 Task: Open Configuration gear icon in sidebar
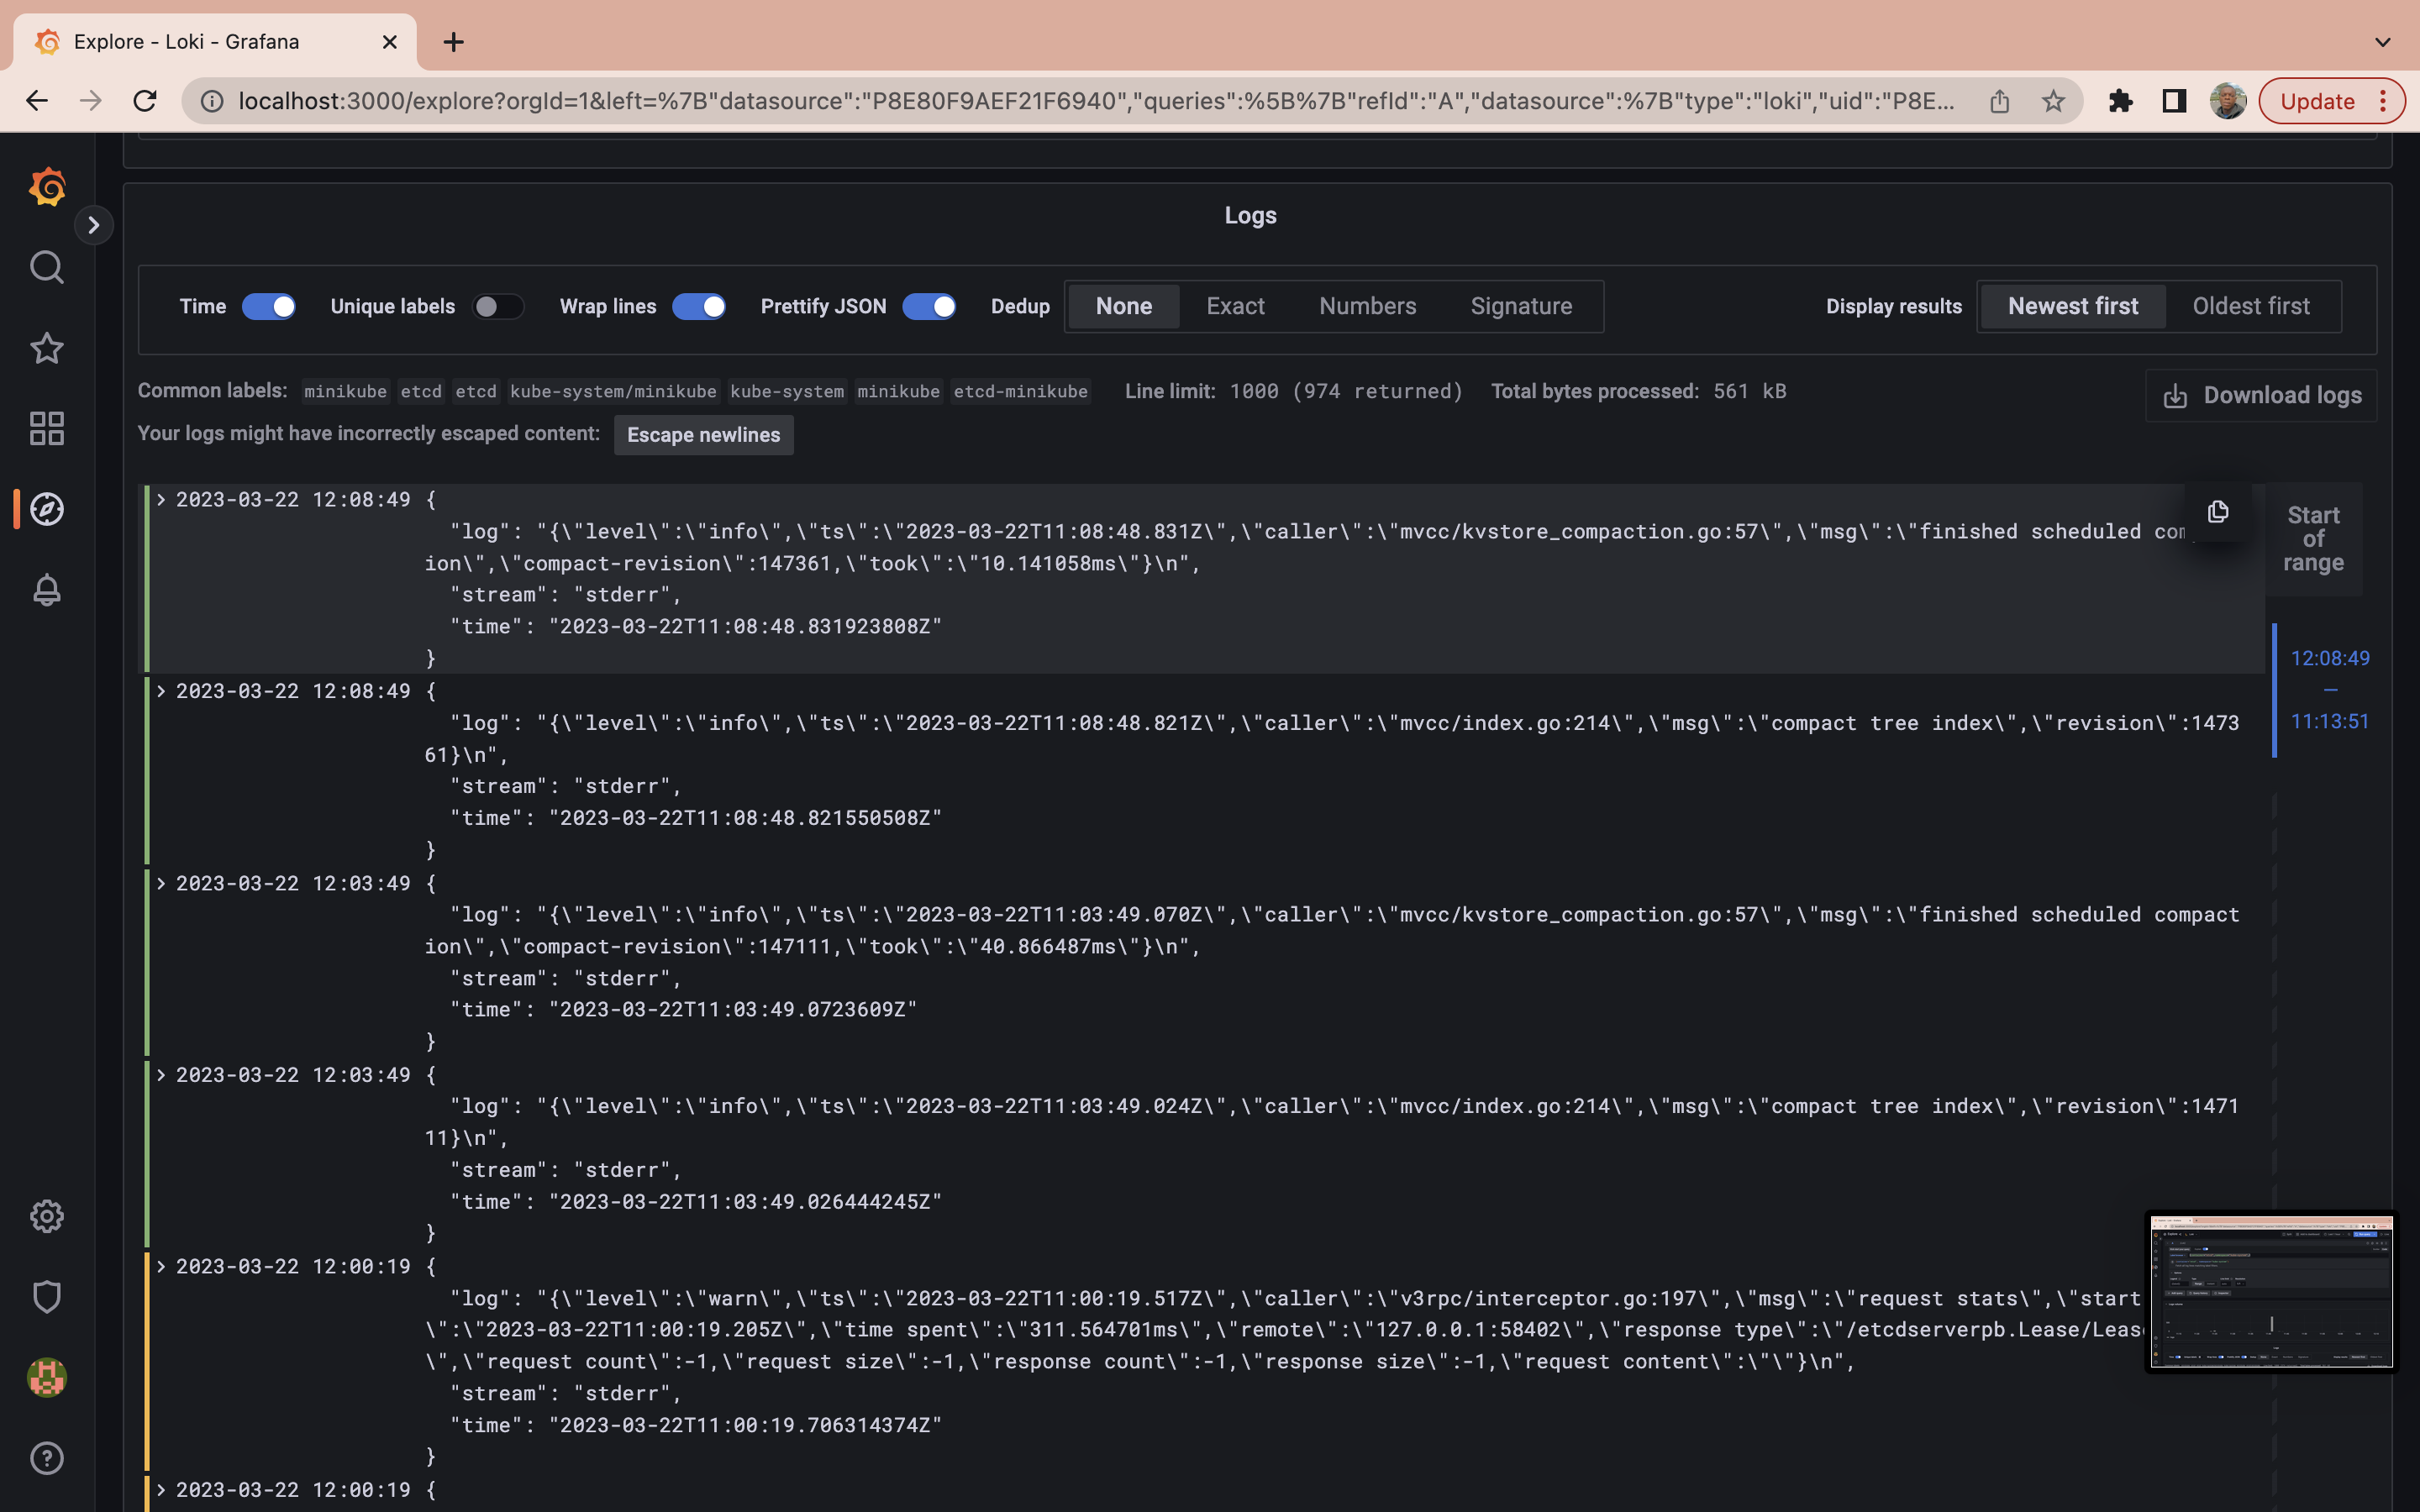point(47,1216)
